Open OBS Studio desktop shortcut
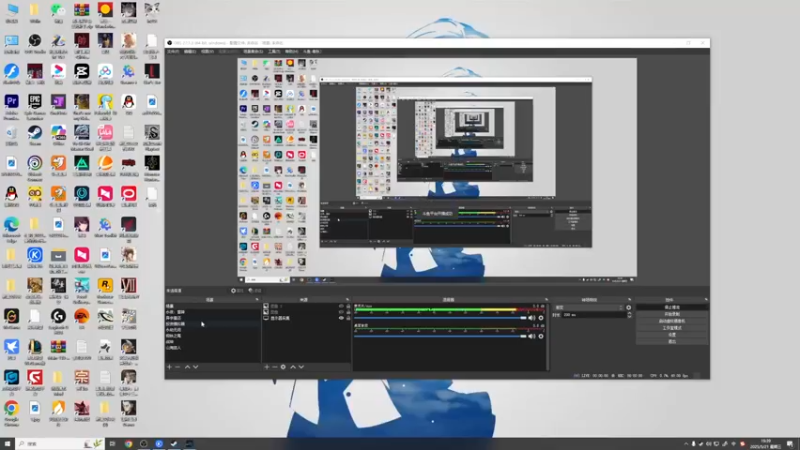Viewport: 800px width, 450px height. pyautogui.click(x=35, y=44)
